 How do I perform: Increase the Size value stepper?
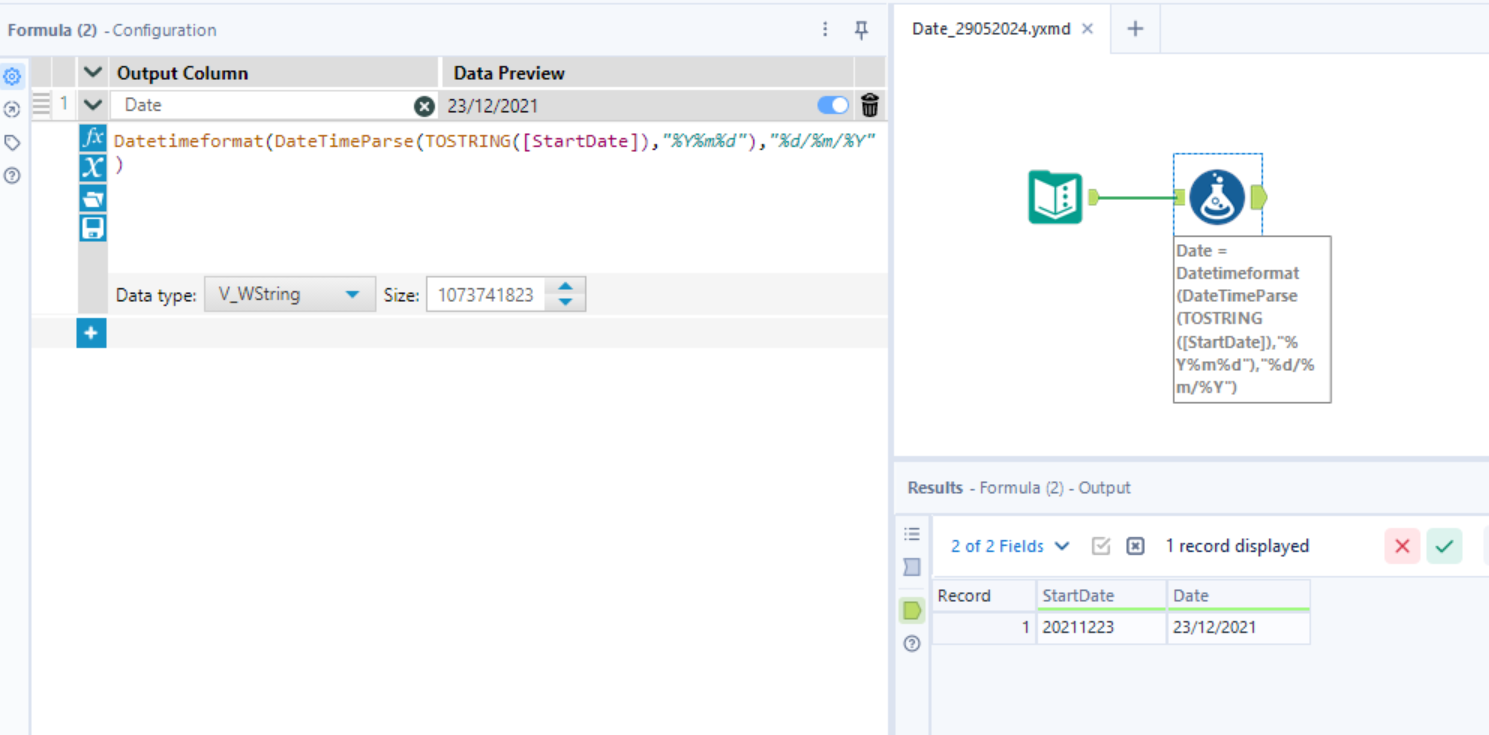click(566, 287)
